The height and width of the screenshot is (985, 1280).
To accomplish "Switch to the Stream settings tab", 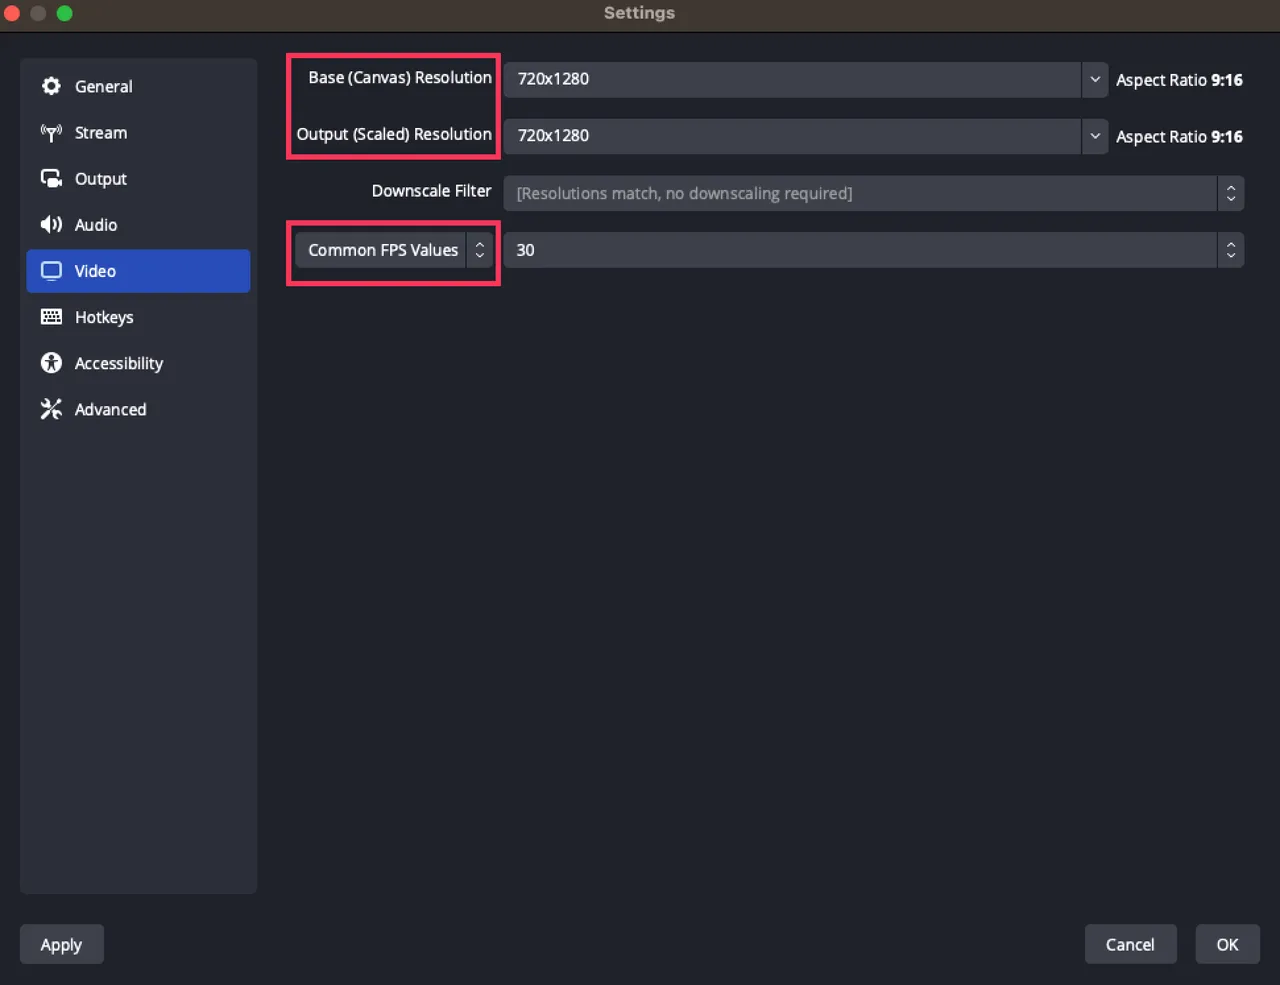I will [100, 132].
